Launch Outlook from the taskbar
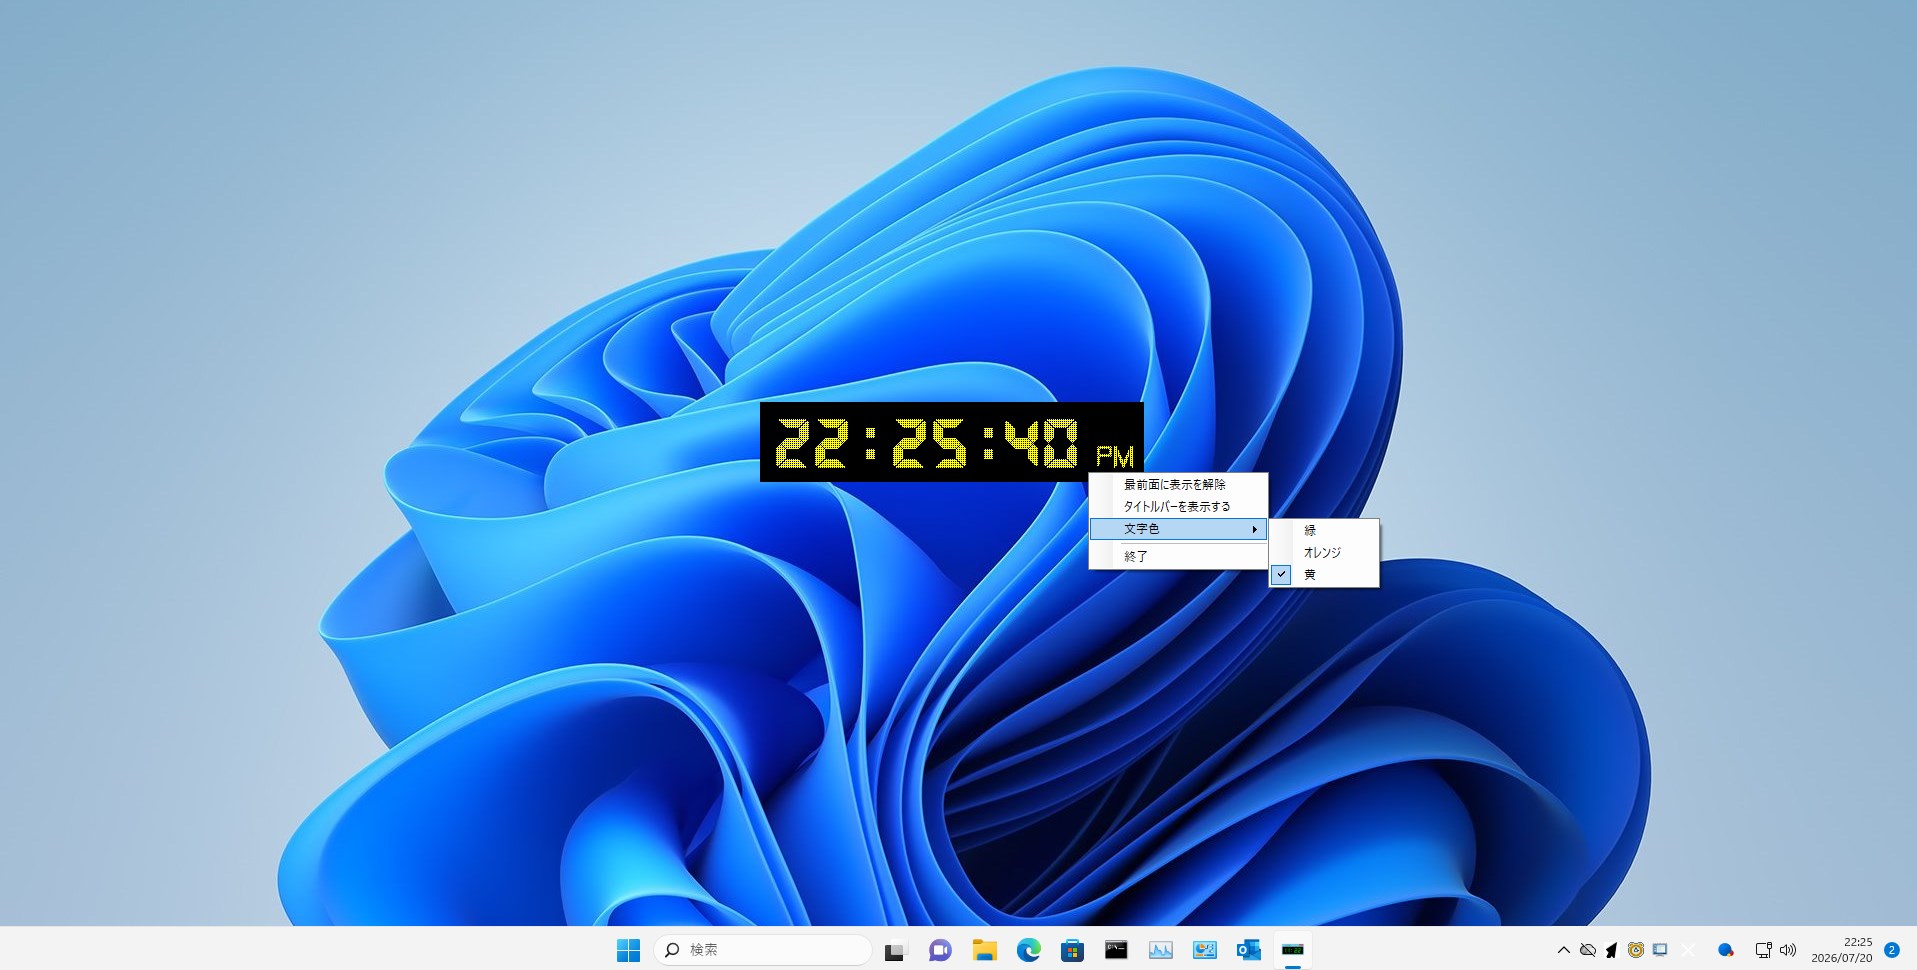This screenshot has height=970, width=1917. [1248, 950]
